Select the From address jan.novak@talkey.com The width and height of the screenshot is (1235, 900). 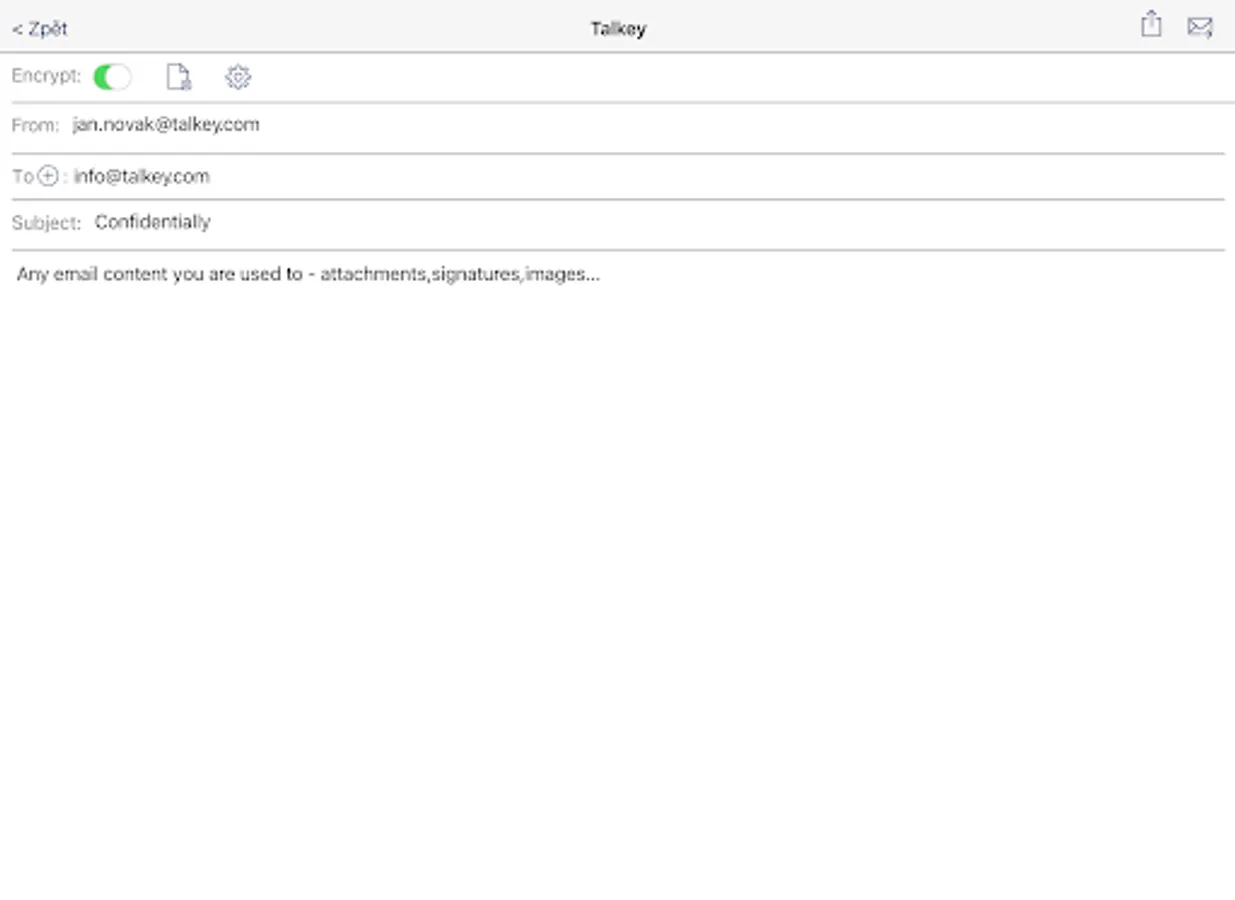[x=166, y=125]
